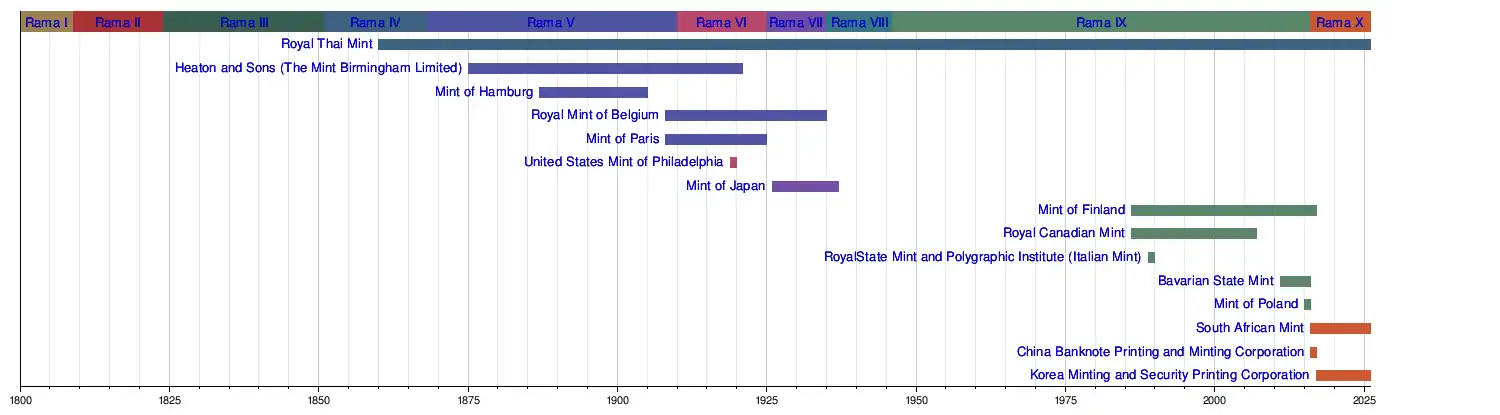Select the Rama III period header
The width and height of the screenshot is (1500, 415).
(244, 22)
